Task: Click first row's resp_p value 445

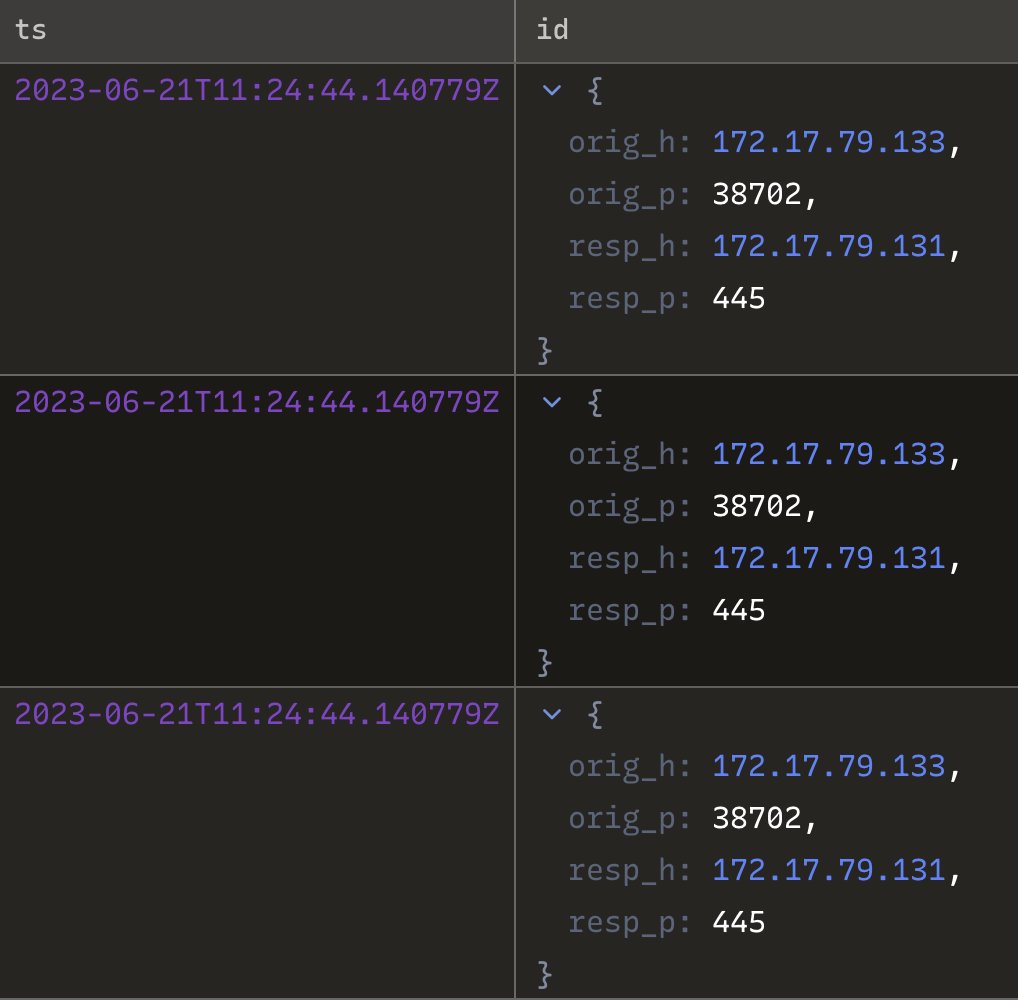Action: [x=738, y=298]
